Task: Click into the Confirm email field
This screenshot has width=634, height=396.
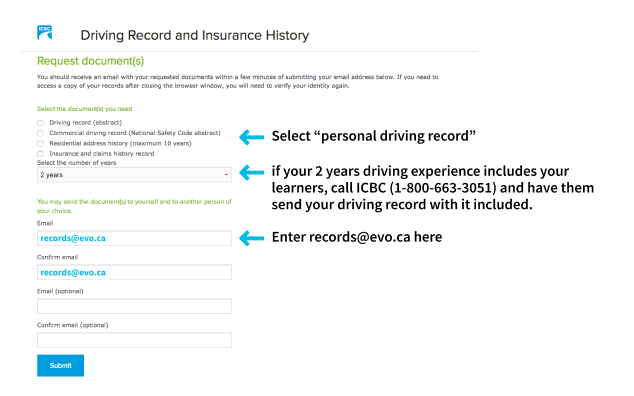Action: [134, 272]
